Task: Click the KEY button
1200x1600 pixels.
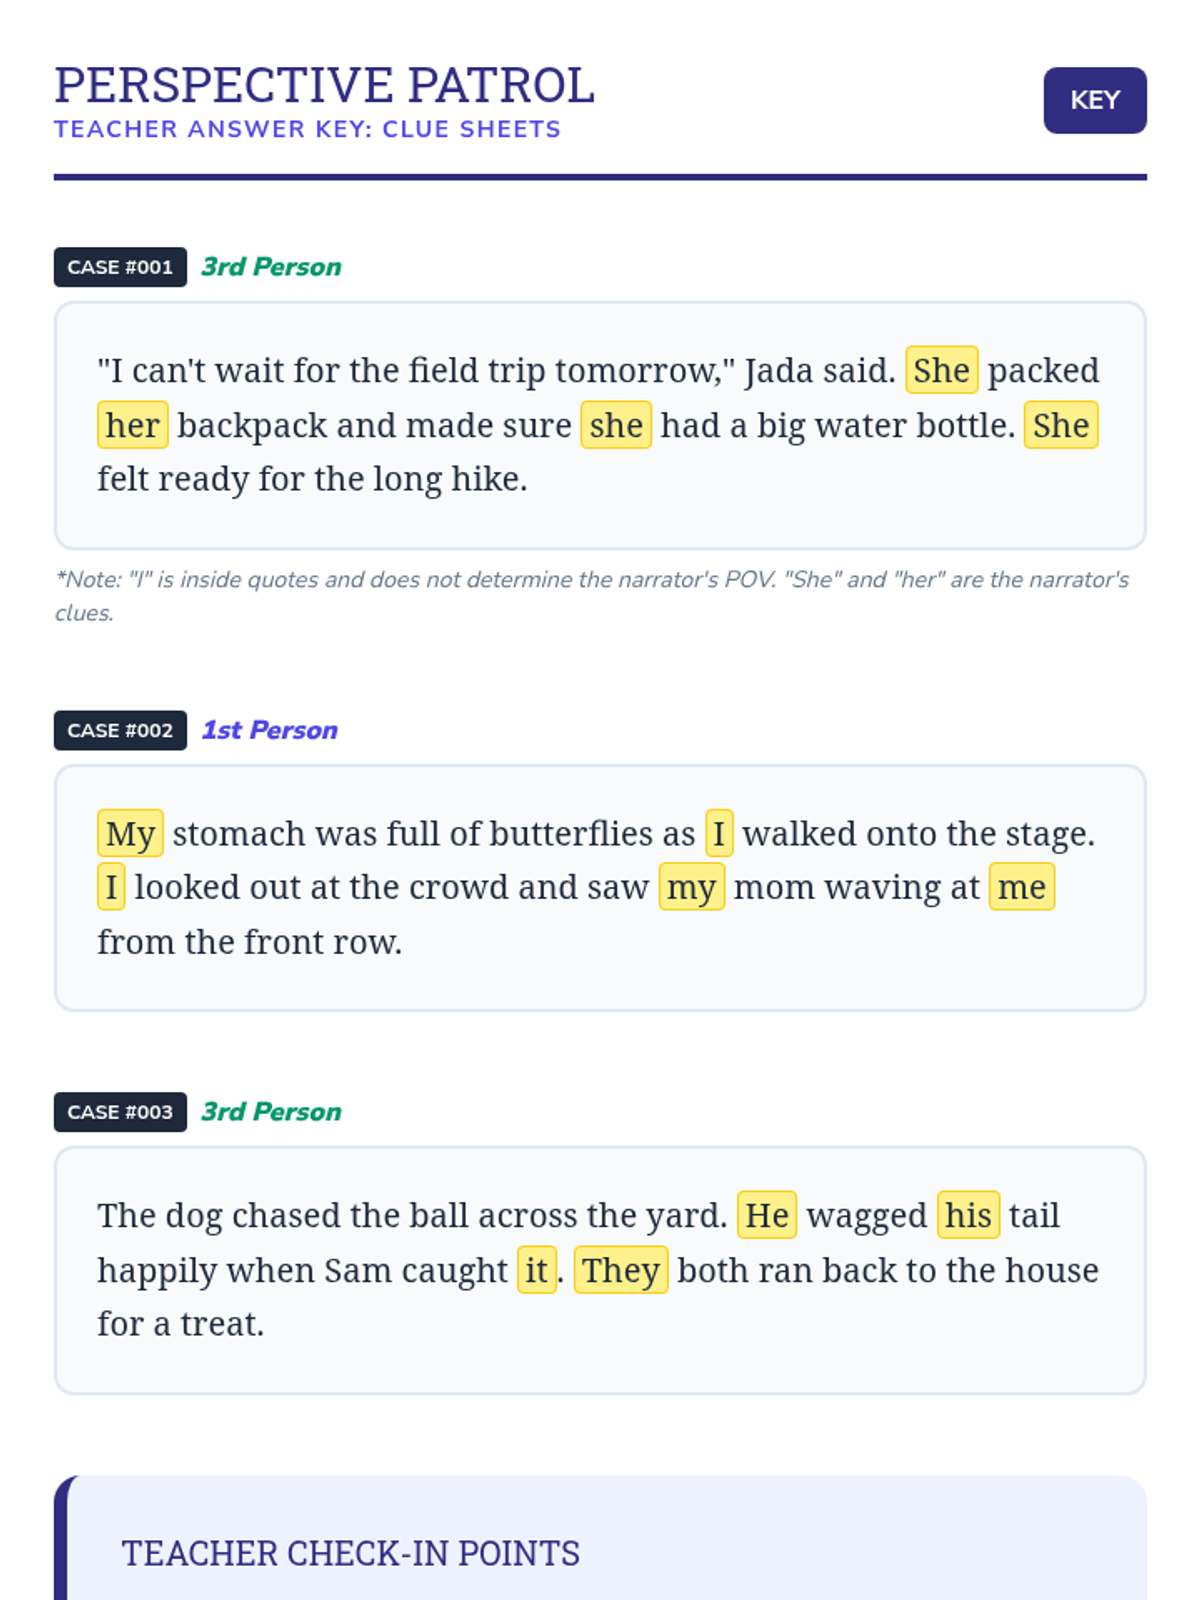Action: pyautogui.click(x=1094, y=100)
